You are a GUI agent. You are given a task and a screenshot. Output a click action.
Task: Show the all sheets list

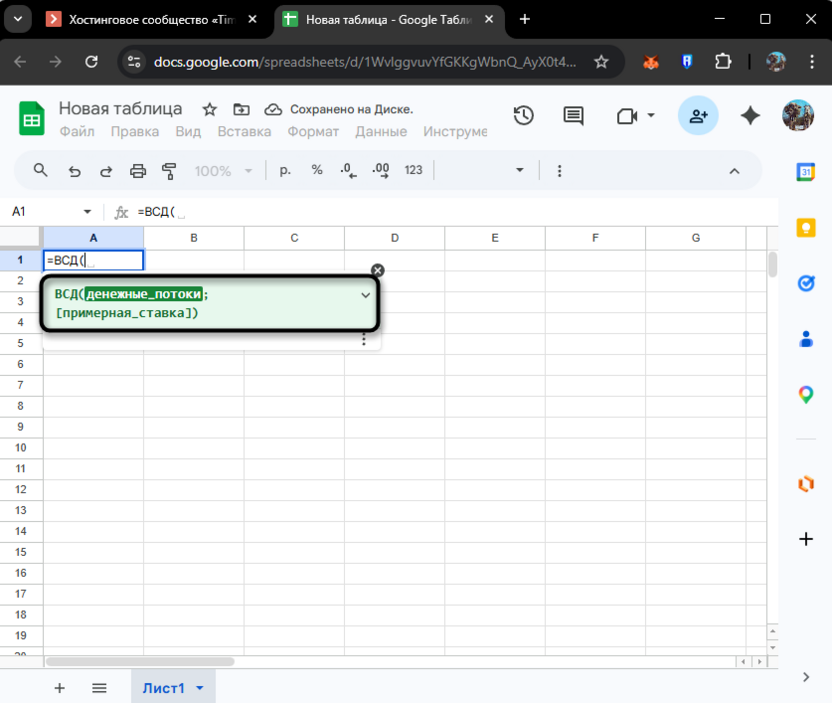tap(99, 688)
